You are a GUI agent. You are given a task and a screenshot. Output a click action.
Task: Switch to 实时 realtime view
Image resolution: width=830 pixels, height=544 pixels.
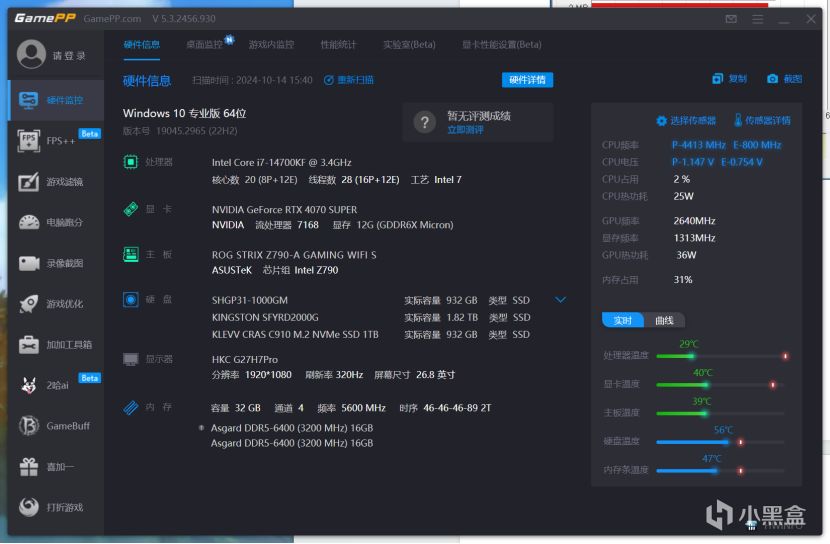(622, 320)
